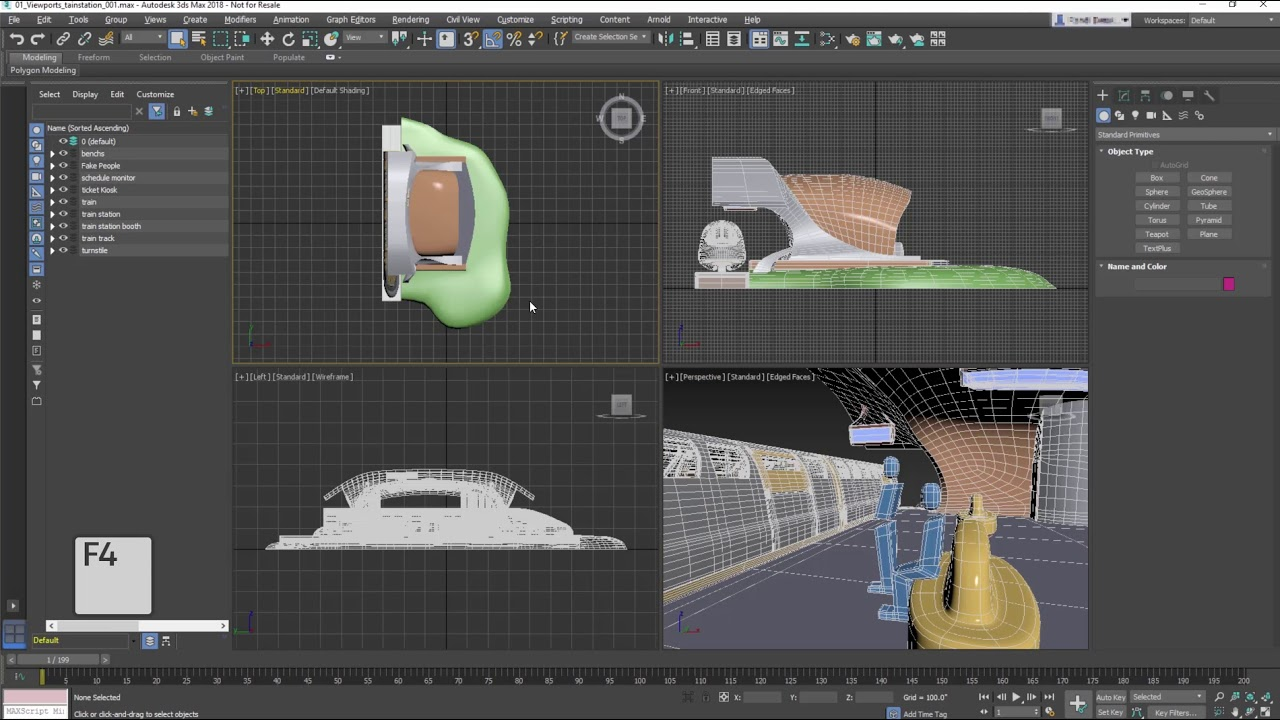
Task: Click the Teapot primitive button
Action: (1156, 234)
